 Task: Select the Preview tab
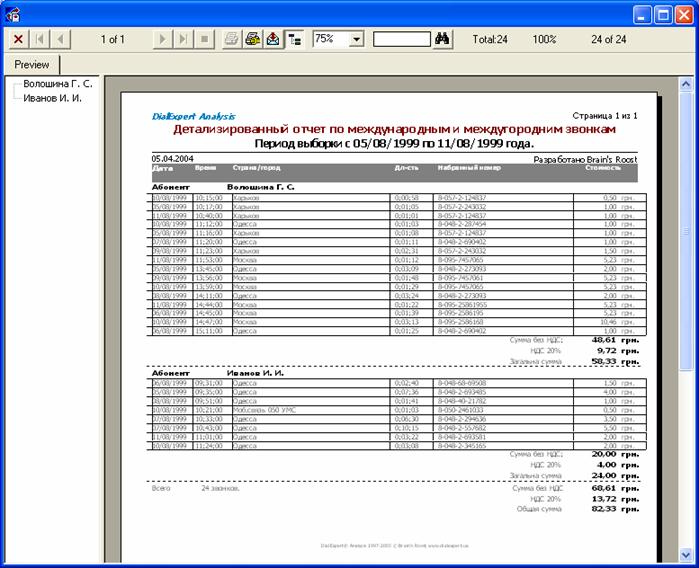(x=32, y=65)
